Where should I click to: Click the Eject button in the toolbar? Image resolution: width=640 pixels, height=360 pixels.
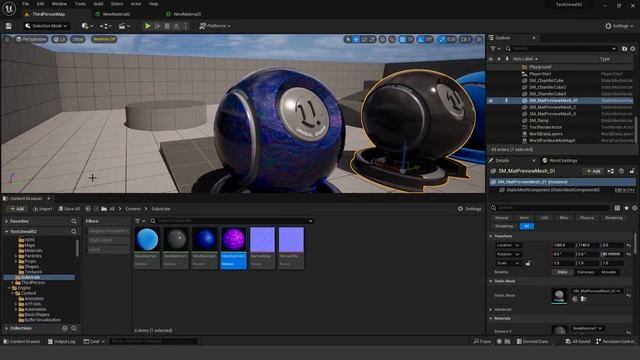(176, 26)
